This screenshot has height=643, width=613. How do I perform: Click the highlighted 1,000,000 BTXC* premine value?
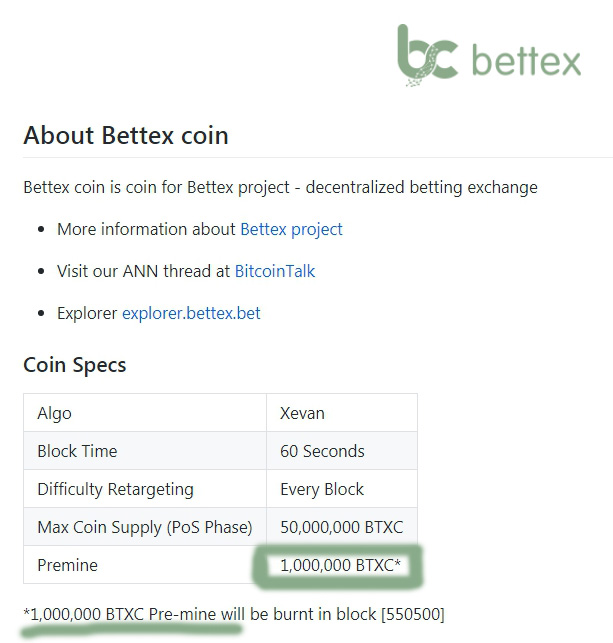(x=340, y=565)
